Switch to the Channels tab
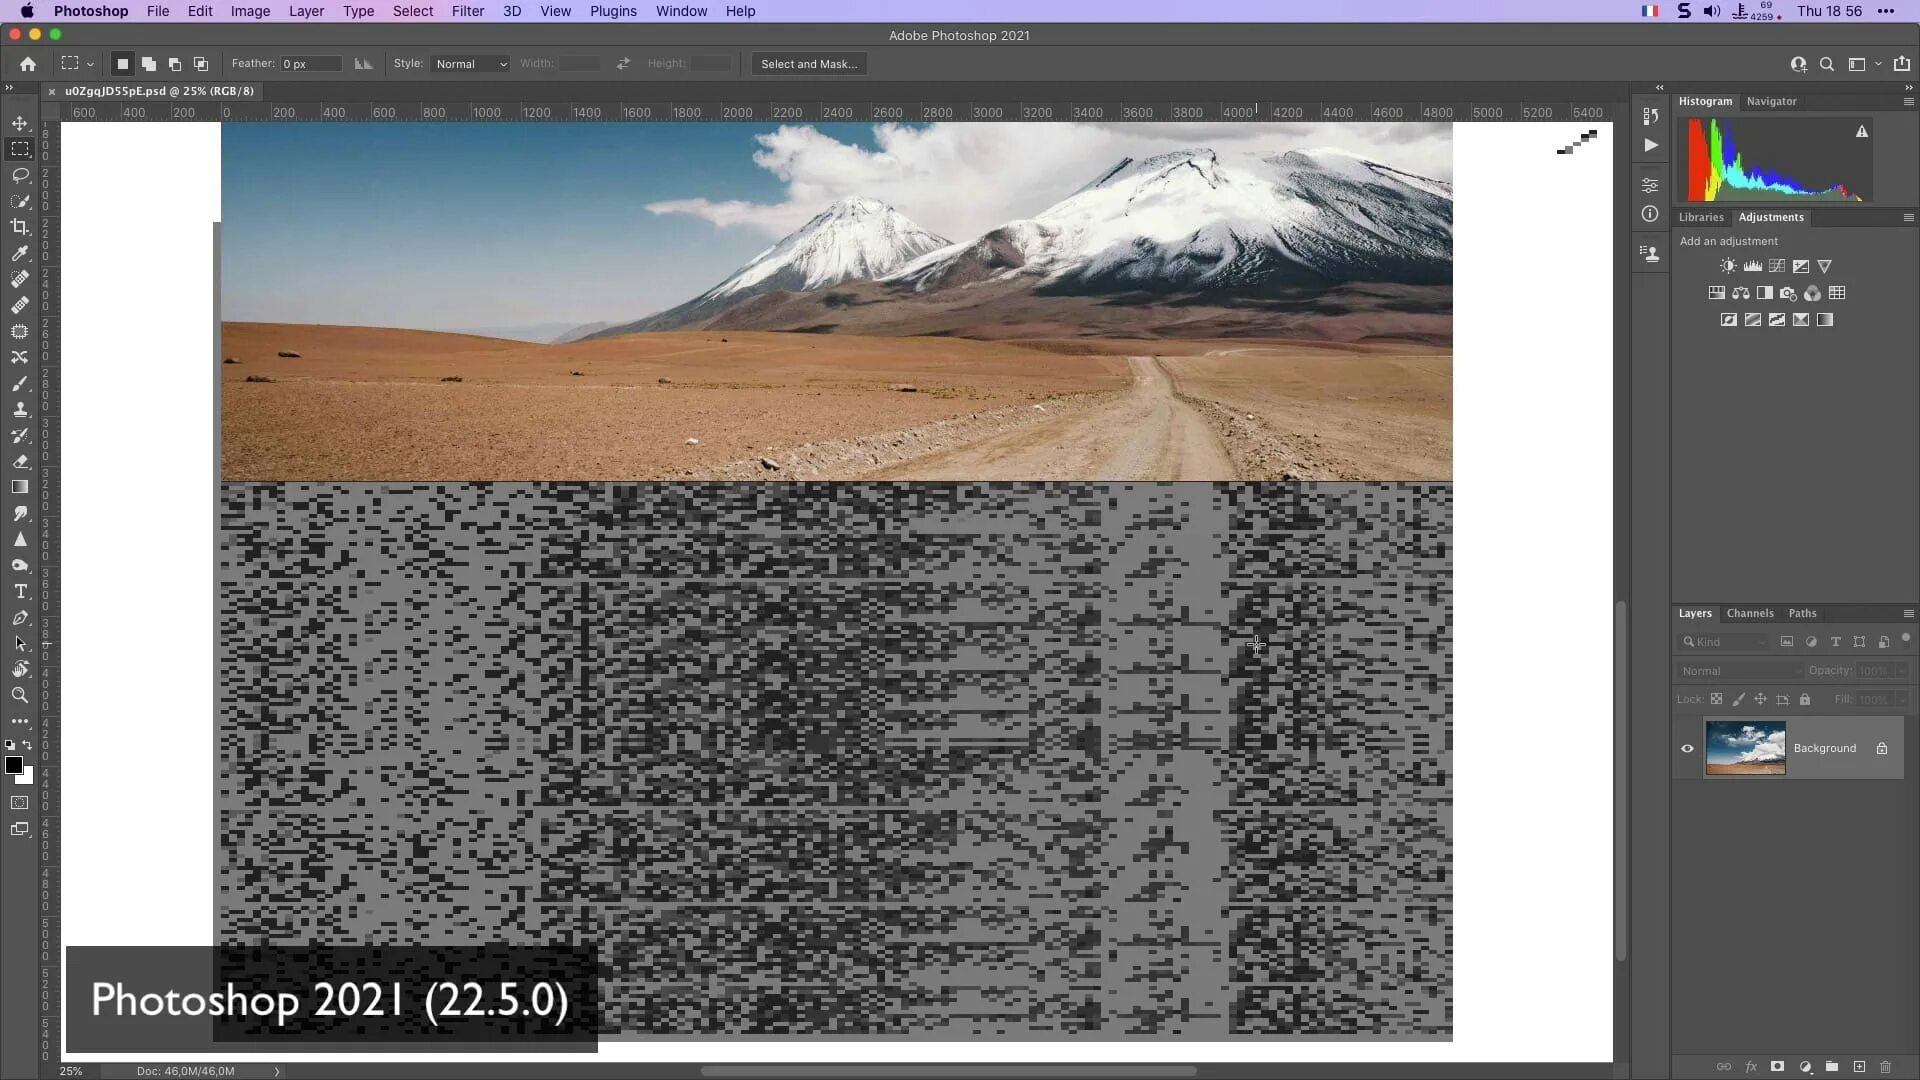The width and height of the screenshot is (1920, 1080). (1749, 613)
